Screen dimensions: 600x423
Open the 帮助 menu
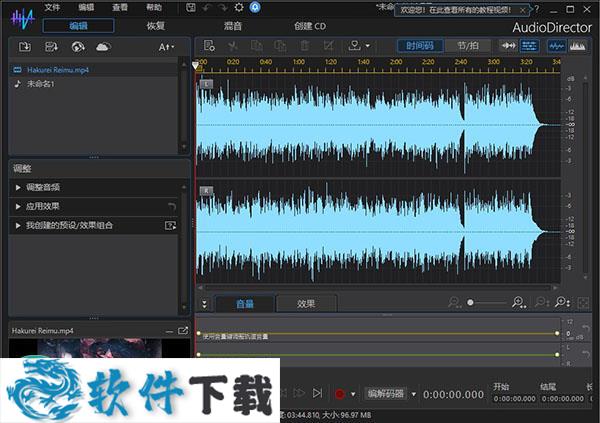tap(154, 7)
